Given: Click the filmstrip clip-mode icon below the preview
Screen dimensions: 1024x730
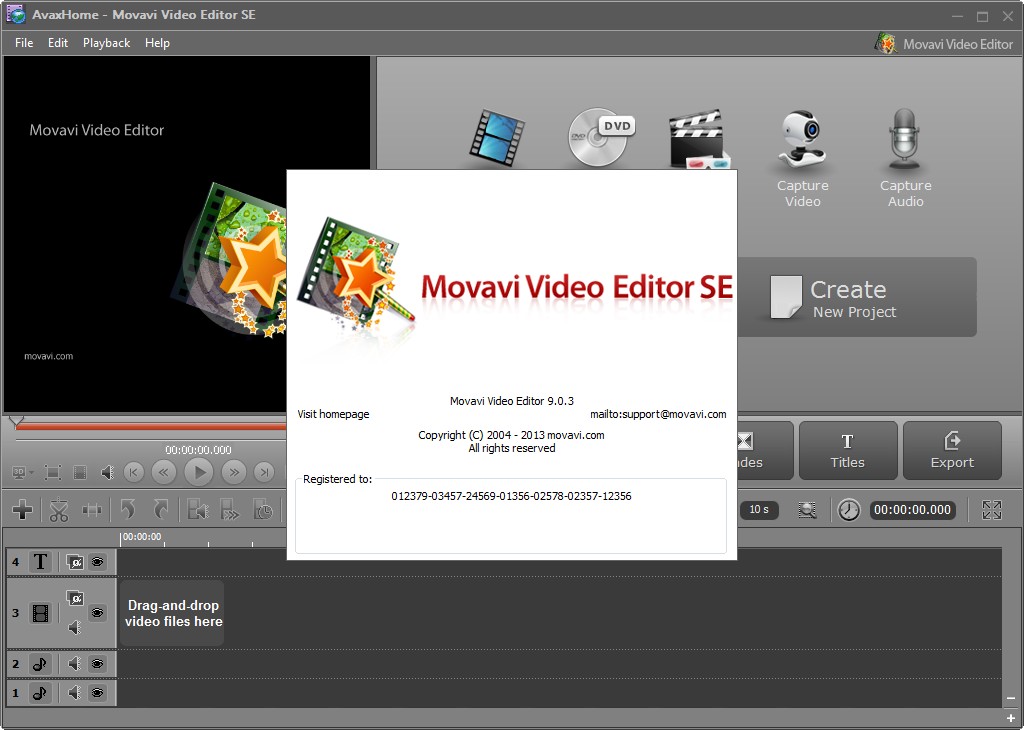Looking at the screenshot, I should pyautogui.click(x=80, y=472).
